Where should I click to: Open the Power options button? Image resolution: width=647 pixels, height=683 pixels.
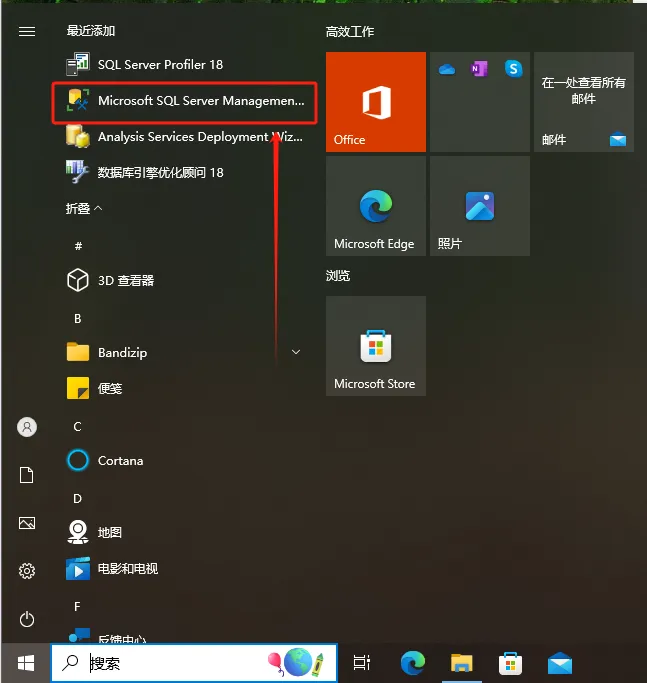(x=27, y=619)
